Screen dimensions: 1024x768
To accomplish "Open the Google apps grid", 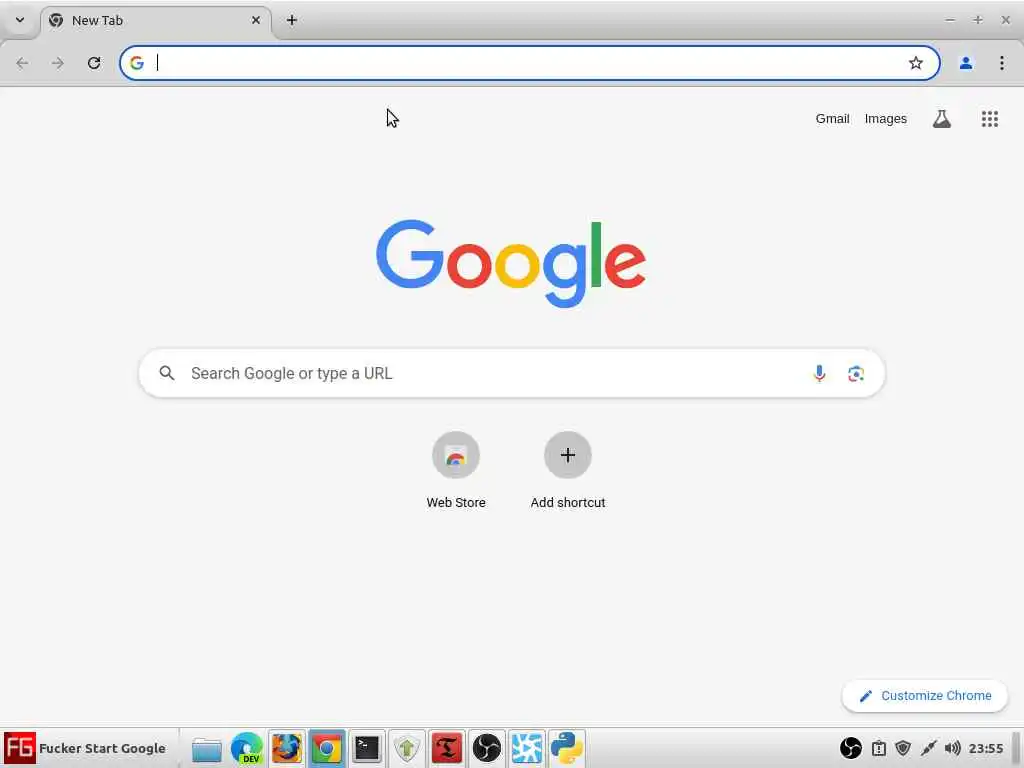I will pos(990,119).
